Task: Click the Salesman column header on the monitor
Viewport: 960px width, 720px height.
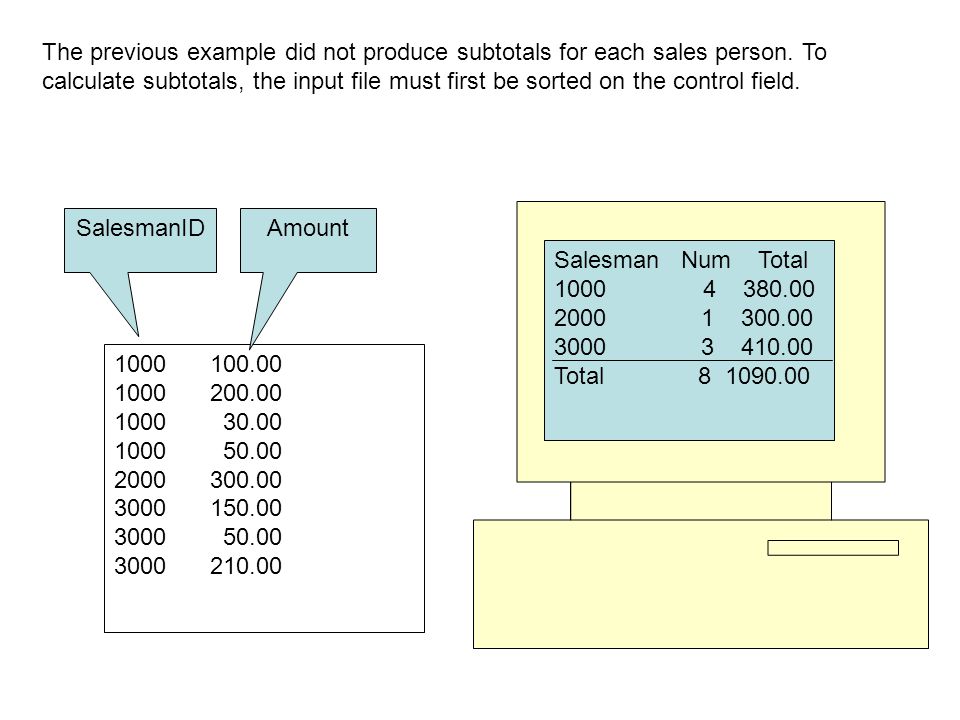Action: [606, 260]
